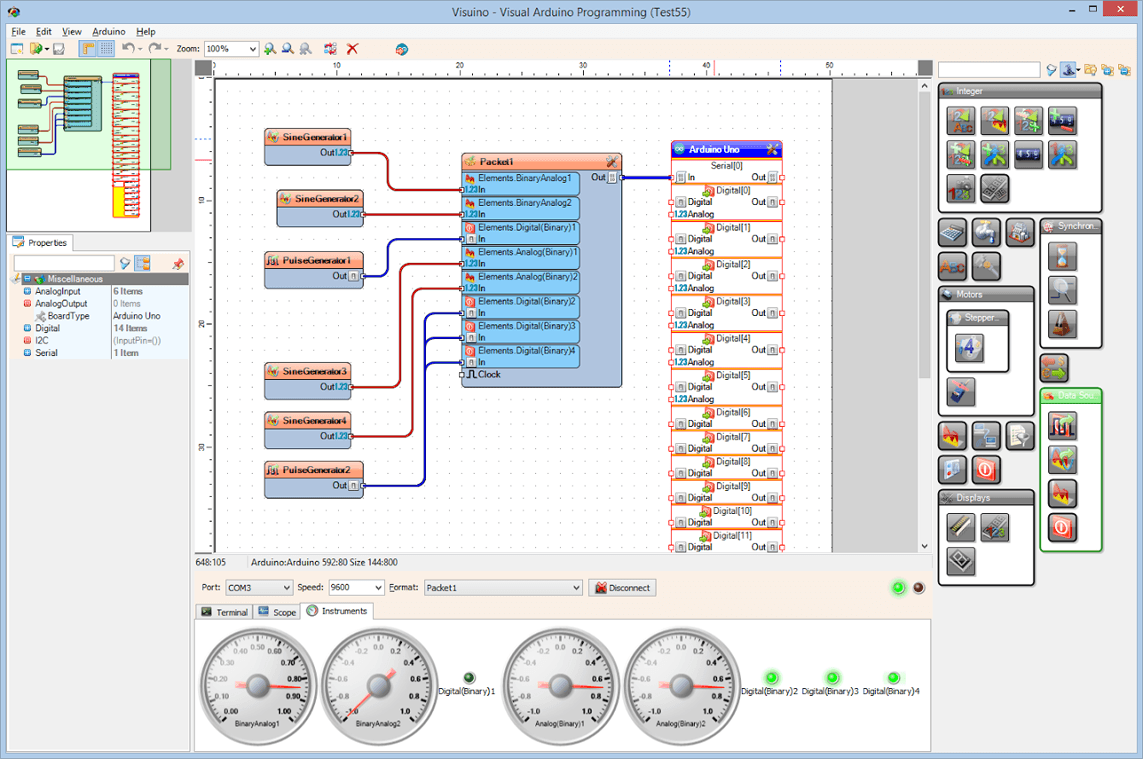The image size is (1143, 759).
Task: Switch to the Scope tab
Action: (x=276, y=611)
